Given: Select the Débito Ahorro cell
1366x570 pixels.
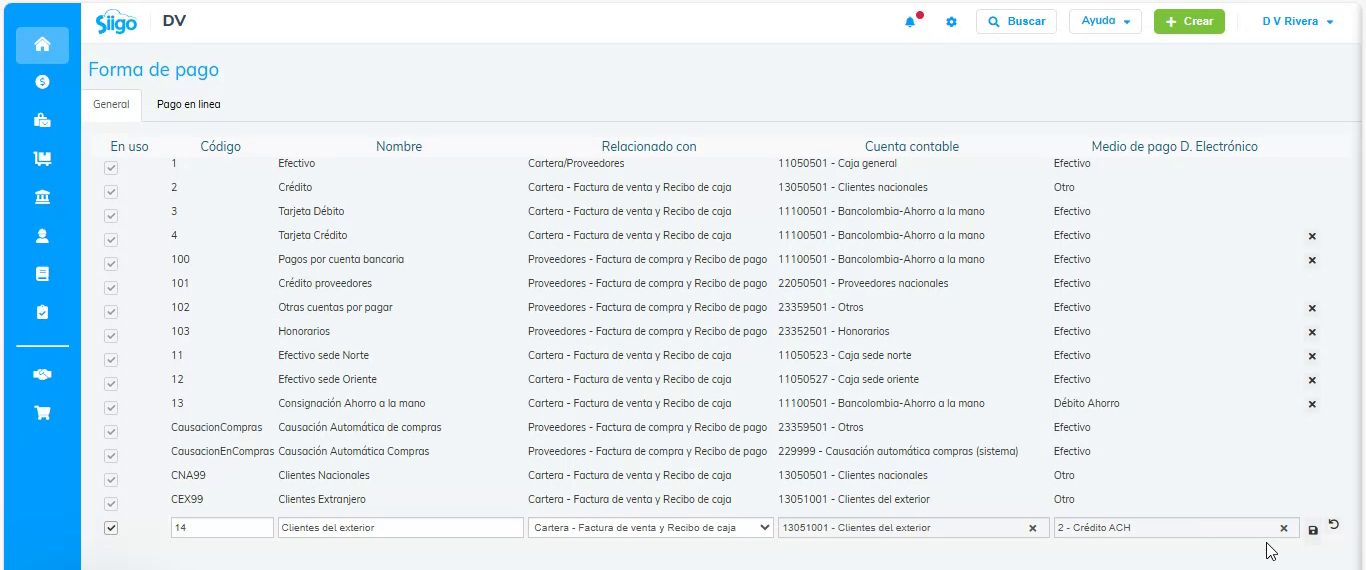Looking at the screenshot, I should 1087,403.
